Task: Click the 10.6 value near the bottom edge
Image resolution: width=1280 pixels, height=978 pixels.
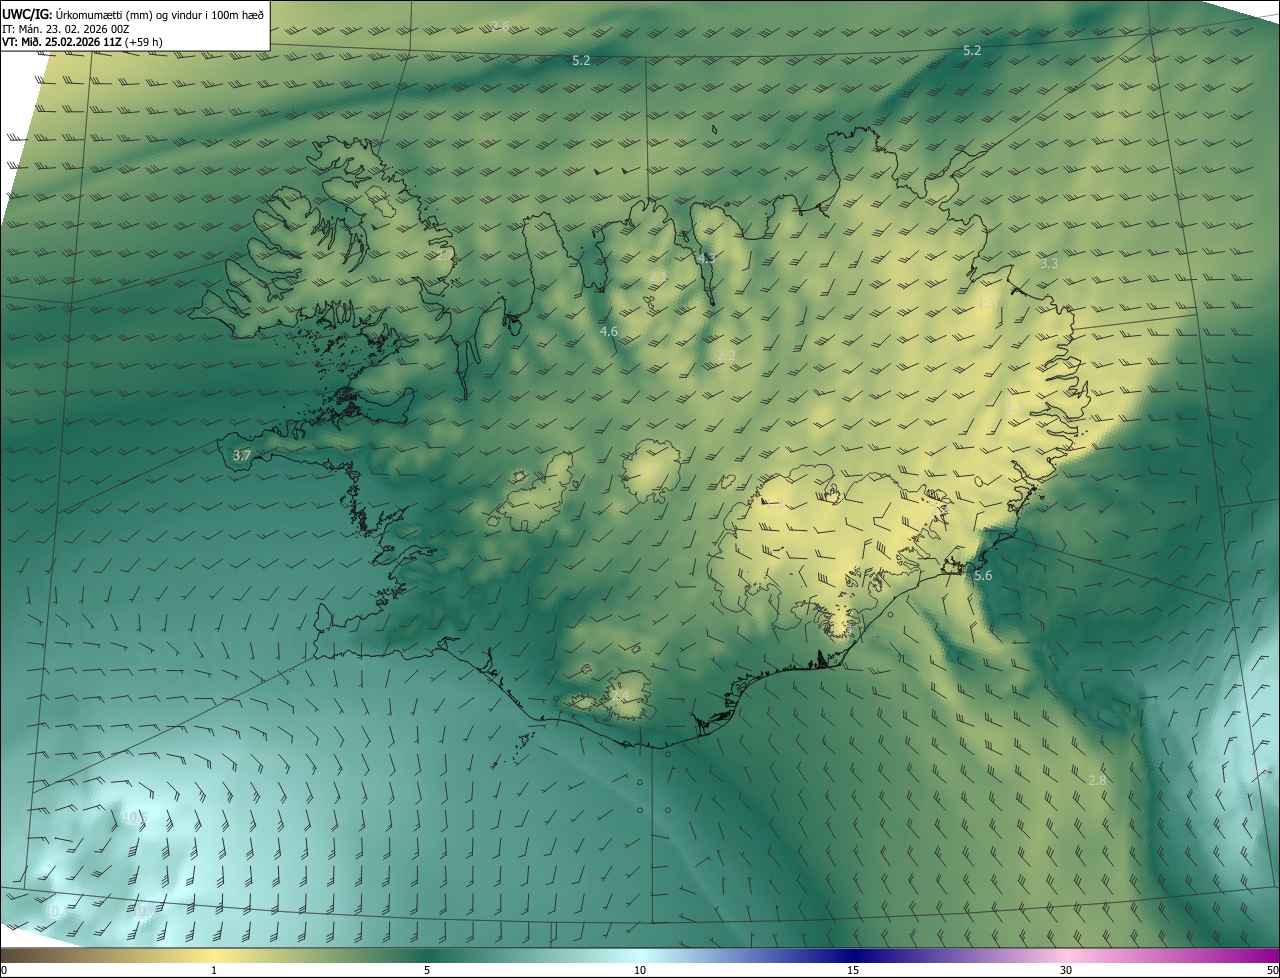Action: (x=144, y=911)
